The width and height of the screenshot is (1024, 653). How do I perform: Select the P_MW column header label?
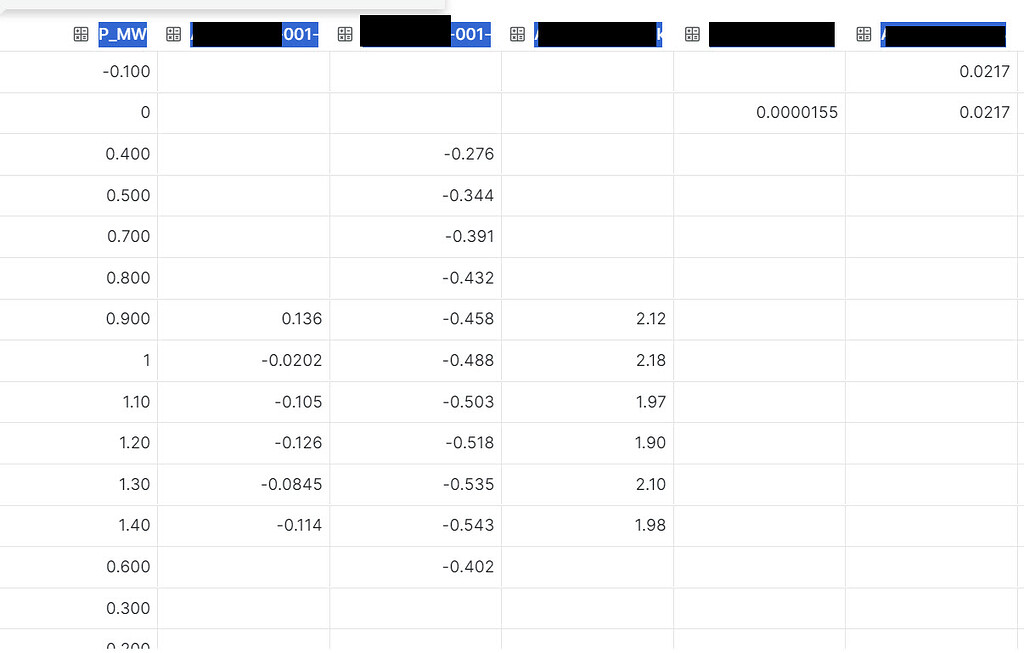(122, 33)
